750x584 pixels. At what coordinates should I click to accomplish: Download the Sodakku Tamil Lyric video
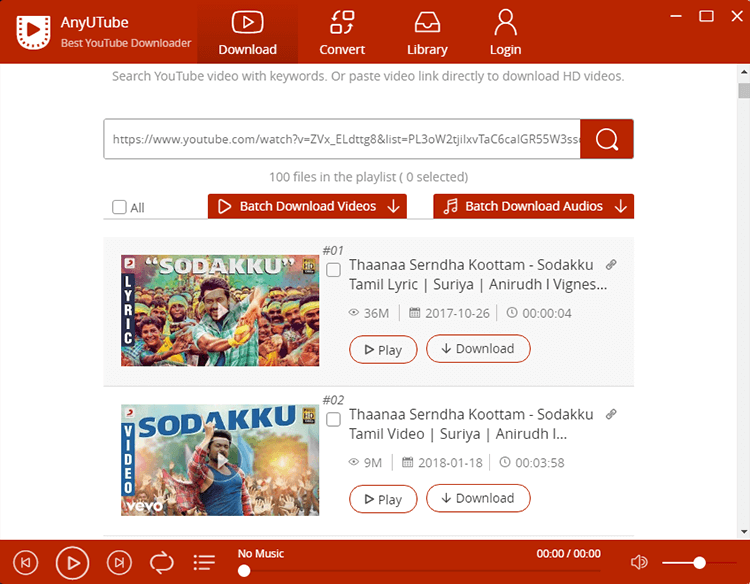478,349
